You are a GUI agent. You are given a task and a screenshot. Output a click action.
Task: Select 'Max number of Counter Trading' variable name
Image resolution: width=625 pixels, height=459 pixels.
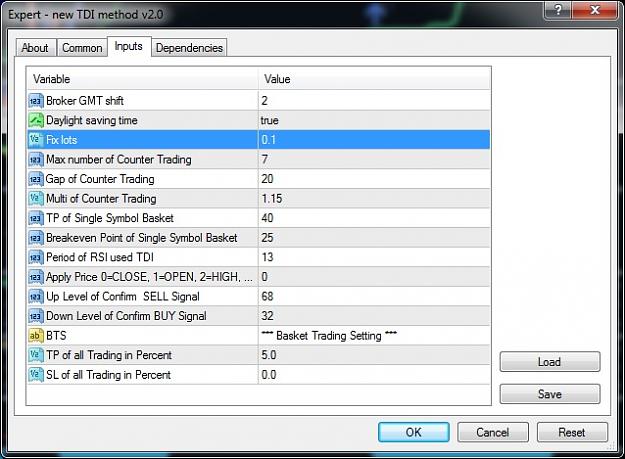coord(119,159)
